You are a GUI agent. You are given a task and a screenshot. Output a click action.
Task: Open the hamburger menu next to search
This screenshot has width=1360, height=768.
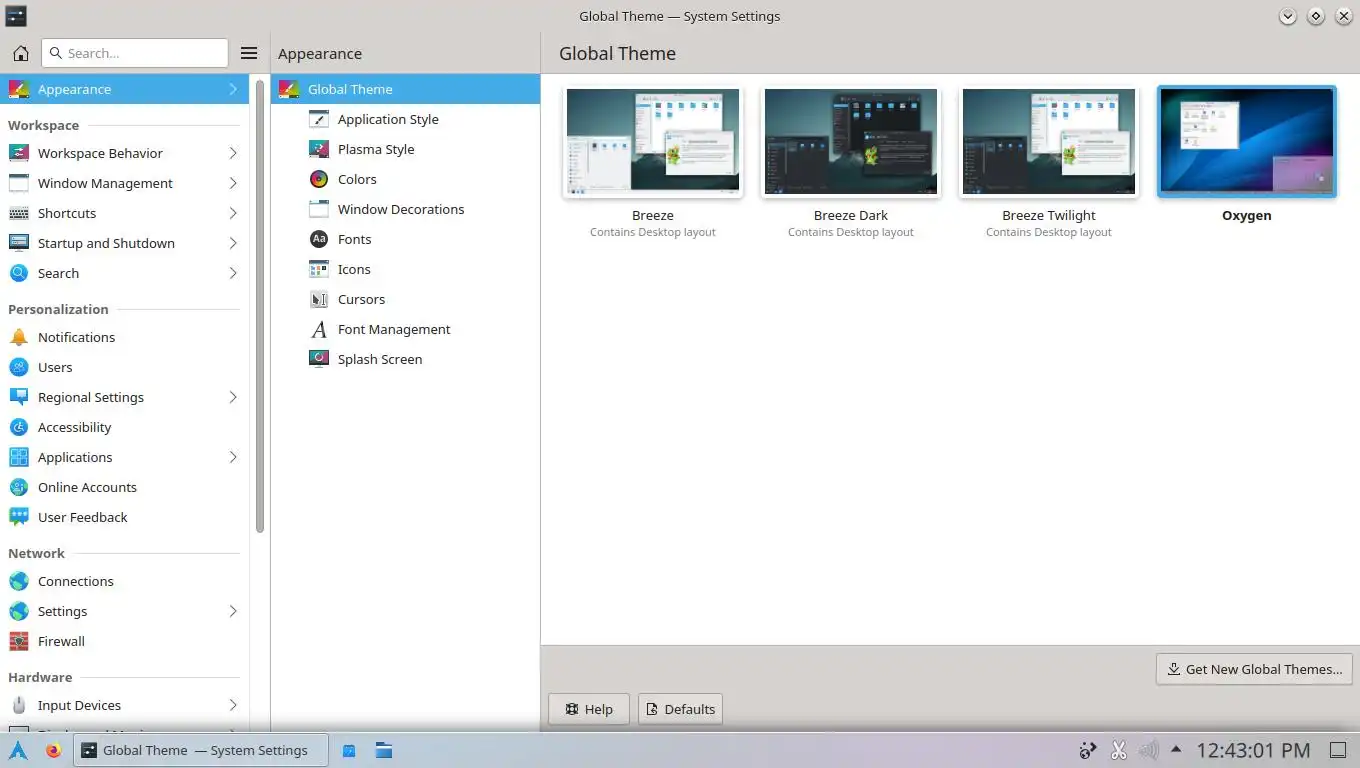coord(250,53)
